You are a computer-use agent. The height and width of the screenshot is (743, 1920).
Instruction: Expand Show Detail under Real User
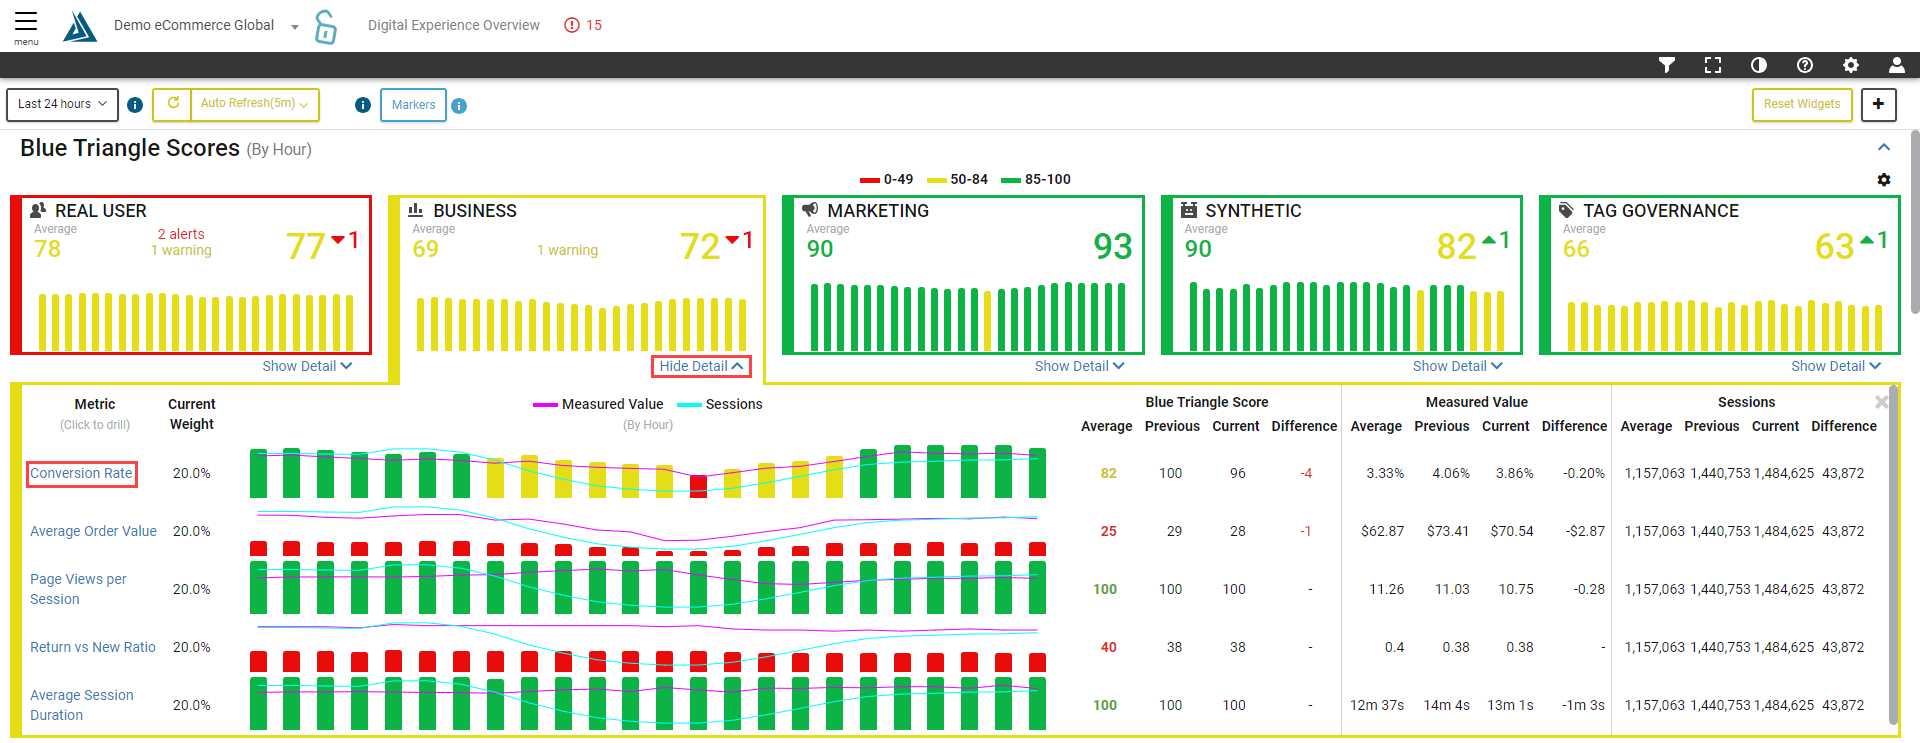click(x=307, y=366)
